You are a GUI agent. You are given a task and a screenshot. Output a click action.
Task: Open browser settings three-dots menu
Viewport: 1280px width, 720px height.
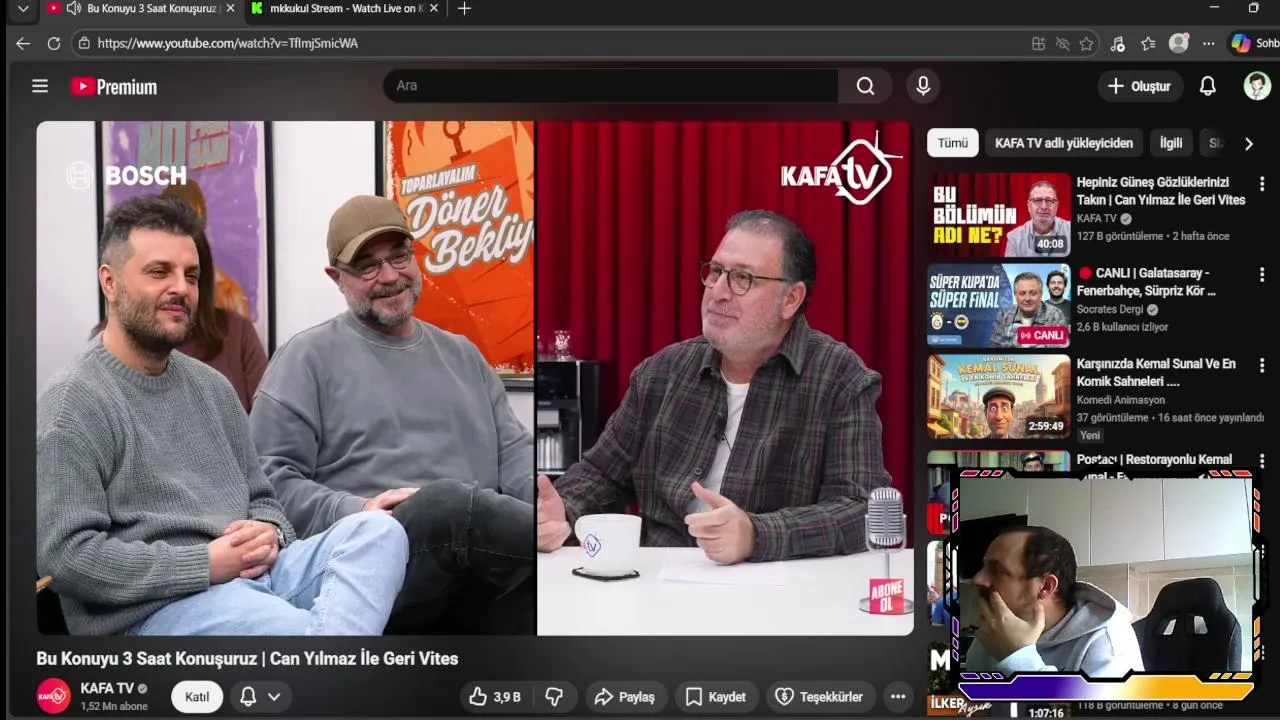[1209, 43]
